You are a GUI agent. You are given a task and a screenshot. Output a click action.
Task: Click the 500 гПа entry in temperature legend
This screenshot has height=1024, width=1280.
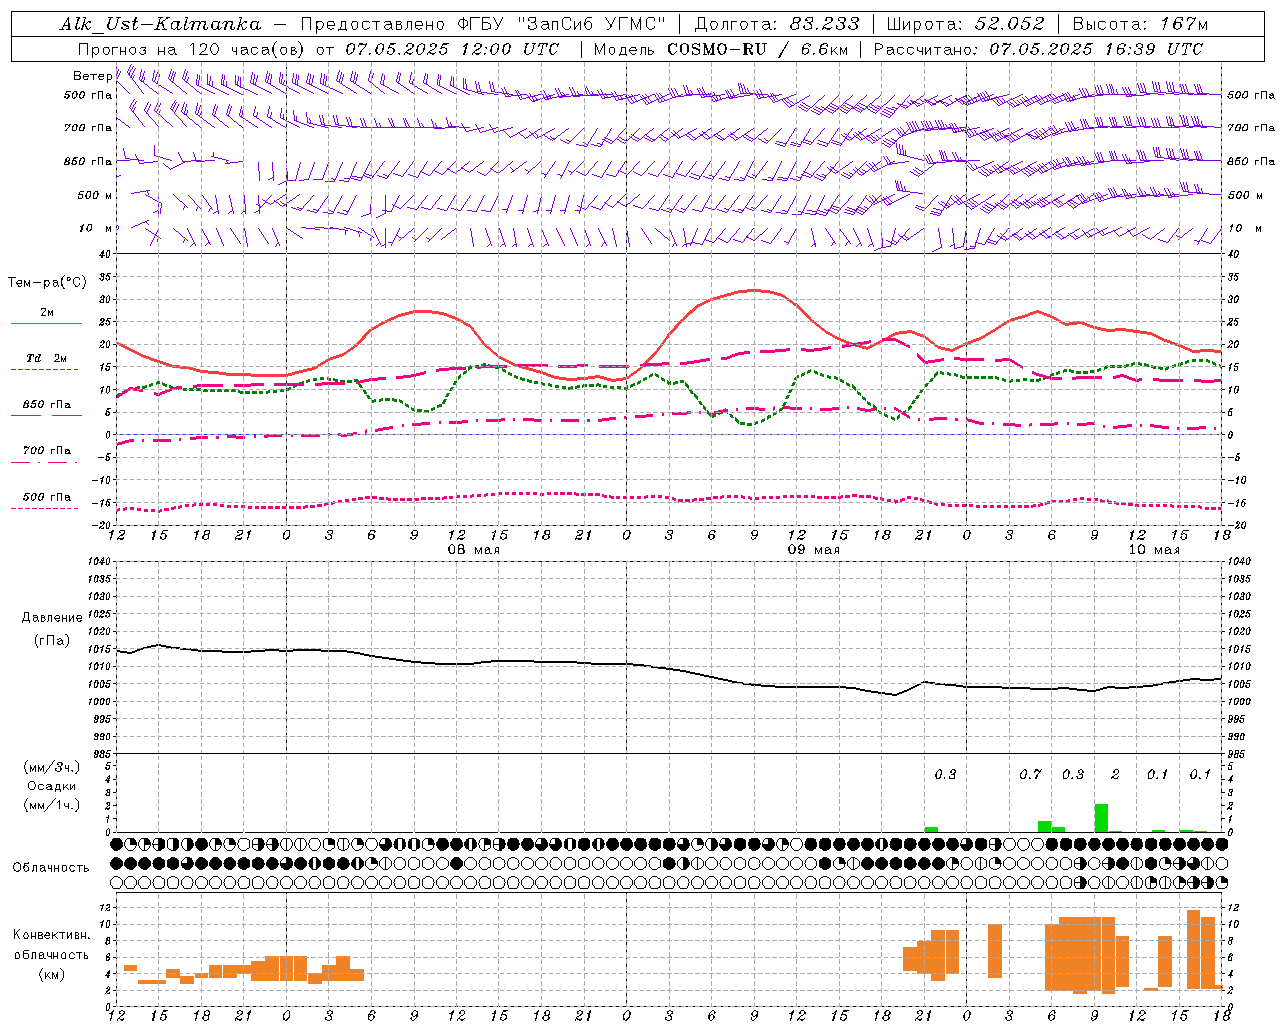coord(47,497)
